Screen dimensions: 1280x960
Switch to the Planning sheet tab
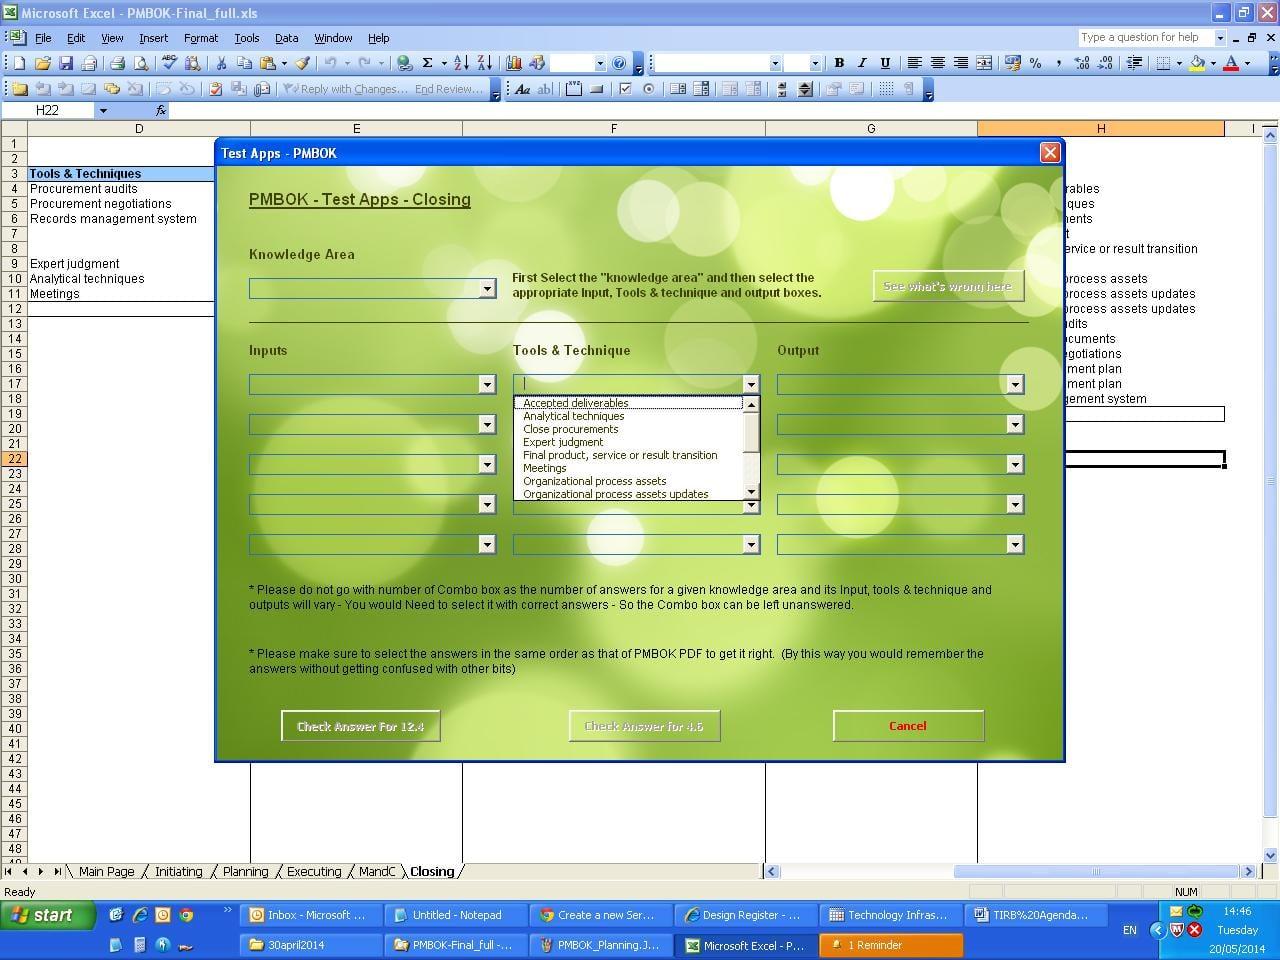tap(245, 871)
